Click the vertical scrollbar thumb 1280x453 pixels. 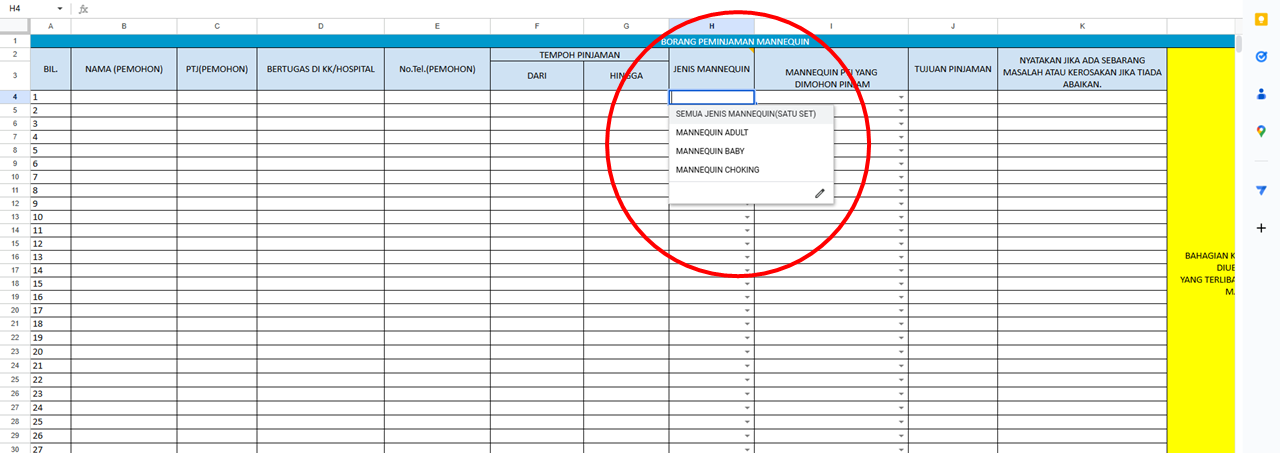[1240, 42]
